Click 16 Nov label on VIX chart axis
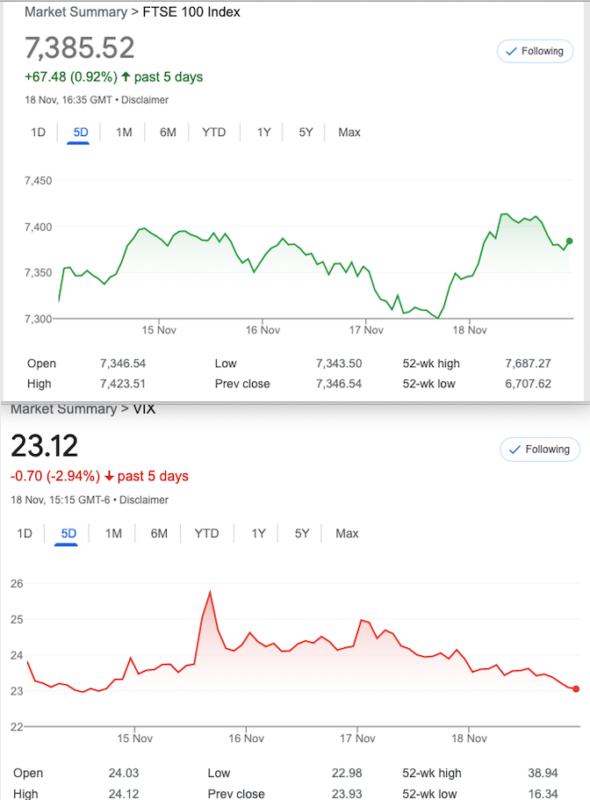Screen dimensions: 590x800 click(x=246, y=738)
